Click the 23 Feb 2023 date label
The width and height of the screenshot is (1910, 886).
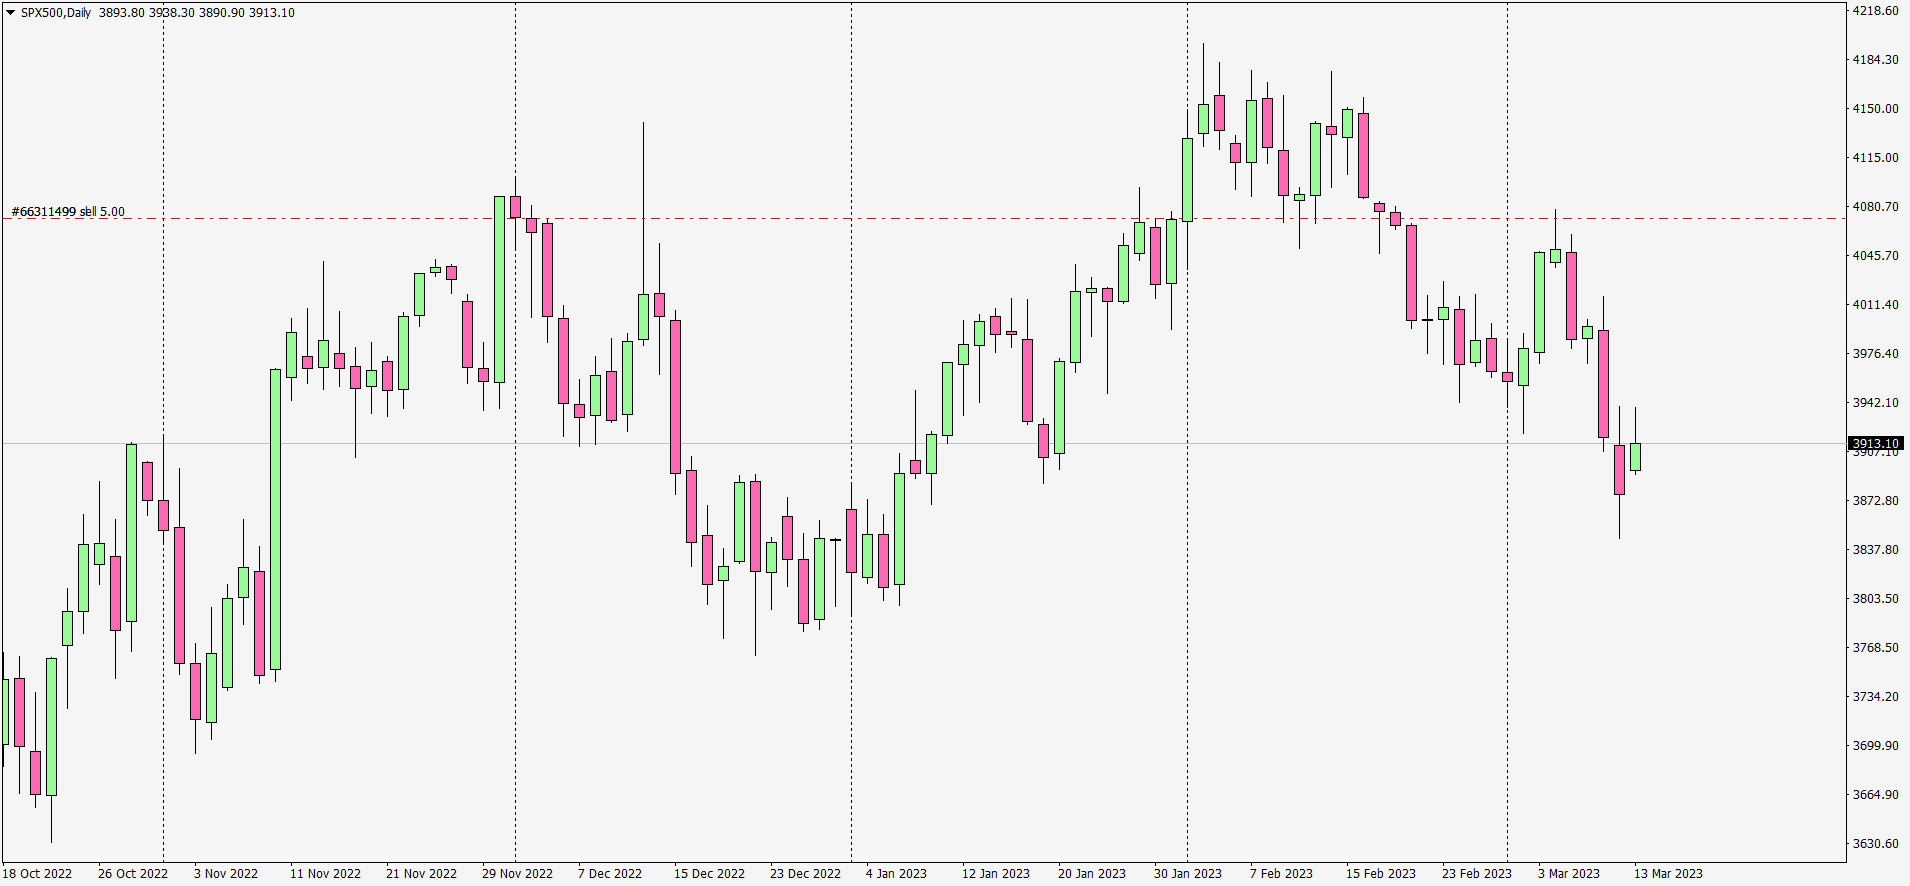pos(1477,874)
